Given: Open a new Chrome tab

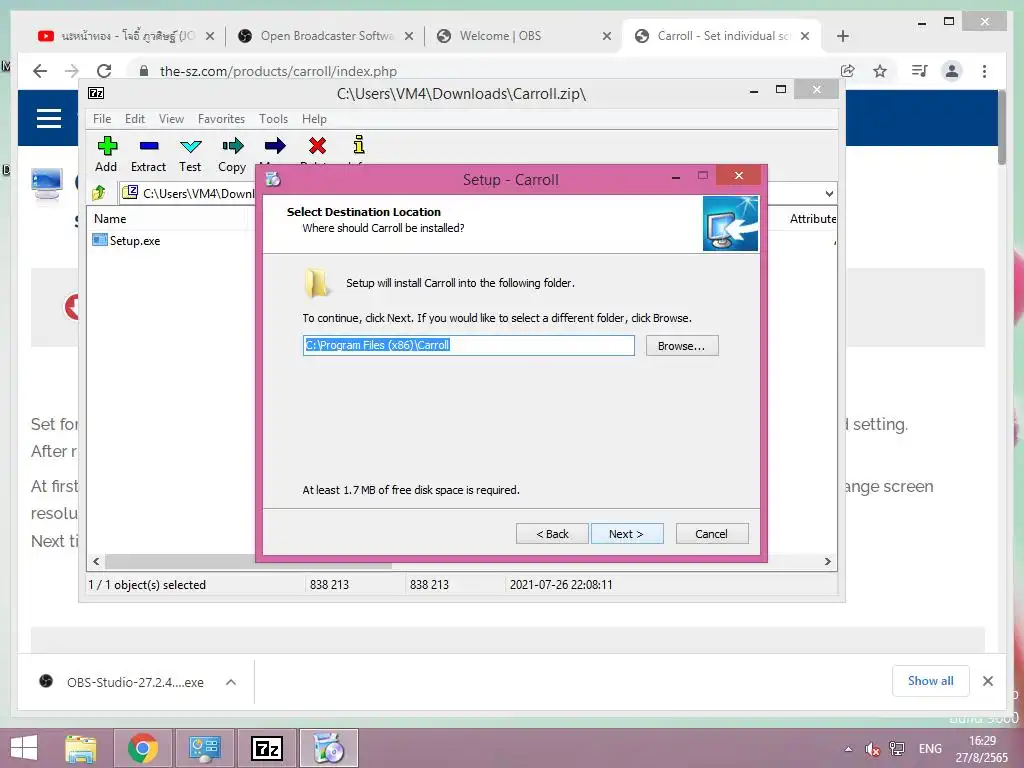Looking at the screenshot, I should click(x=843, y=36).
